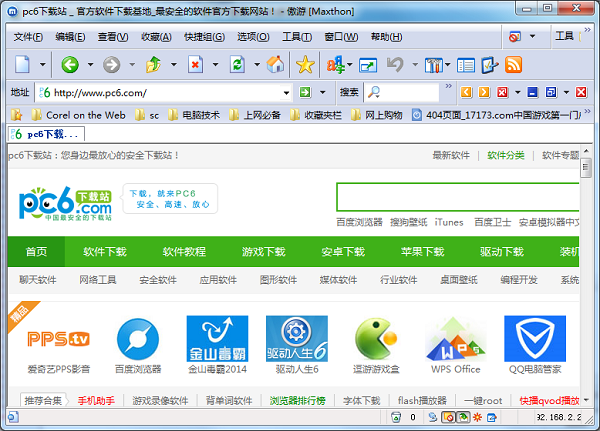The width and height of the screenshot is (600, 431).
Task: Toggle popup blocker status button
Action: tap(448, 417)
